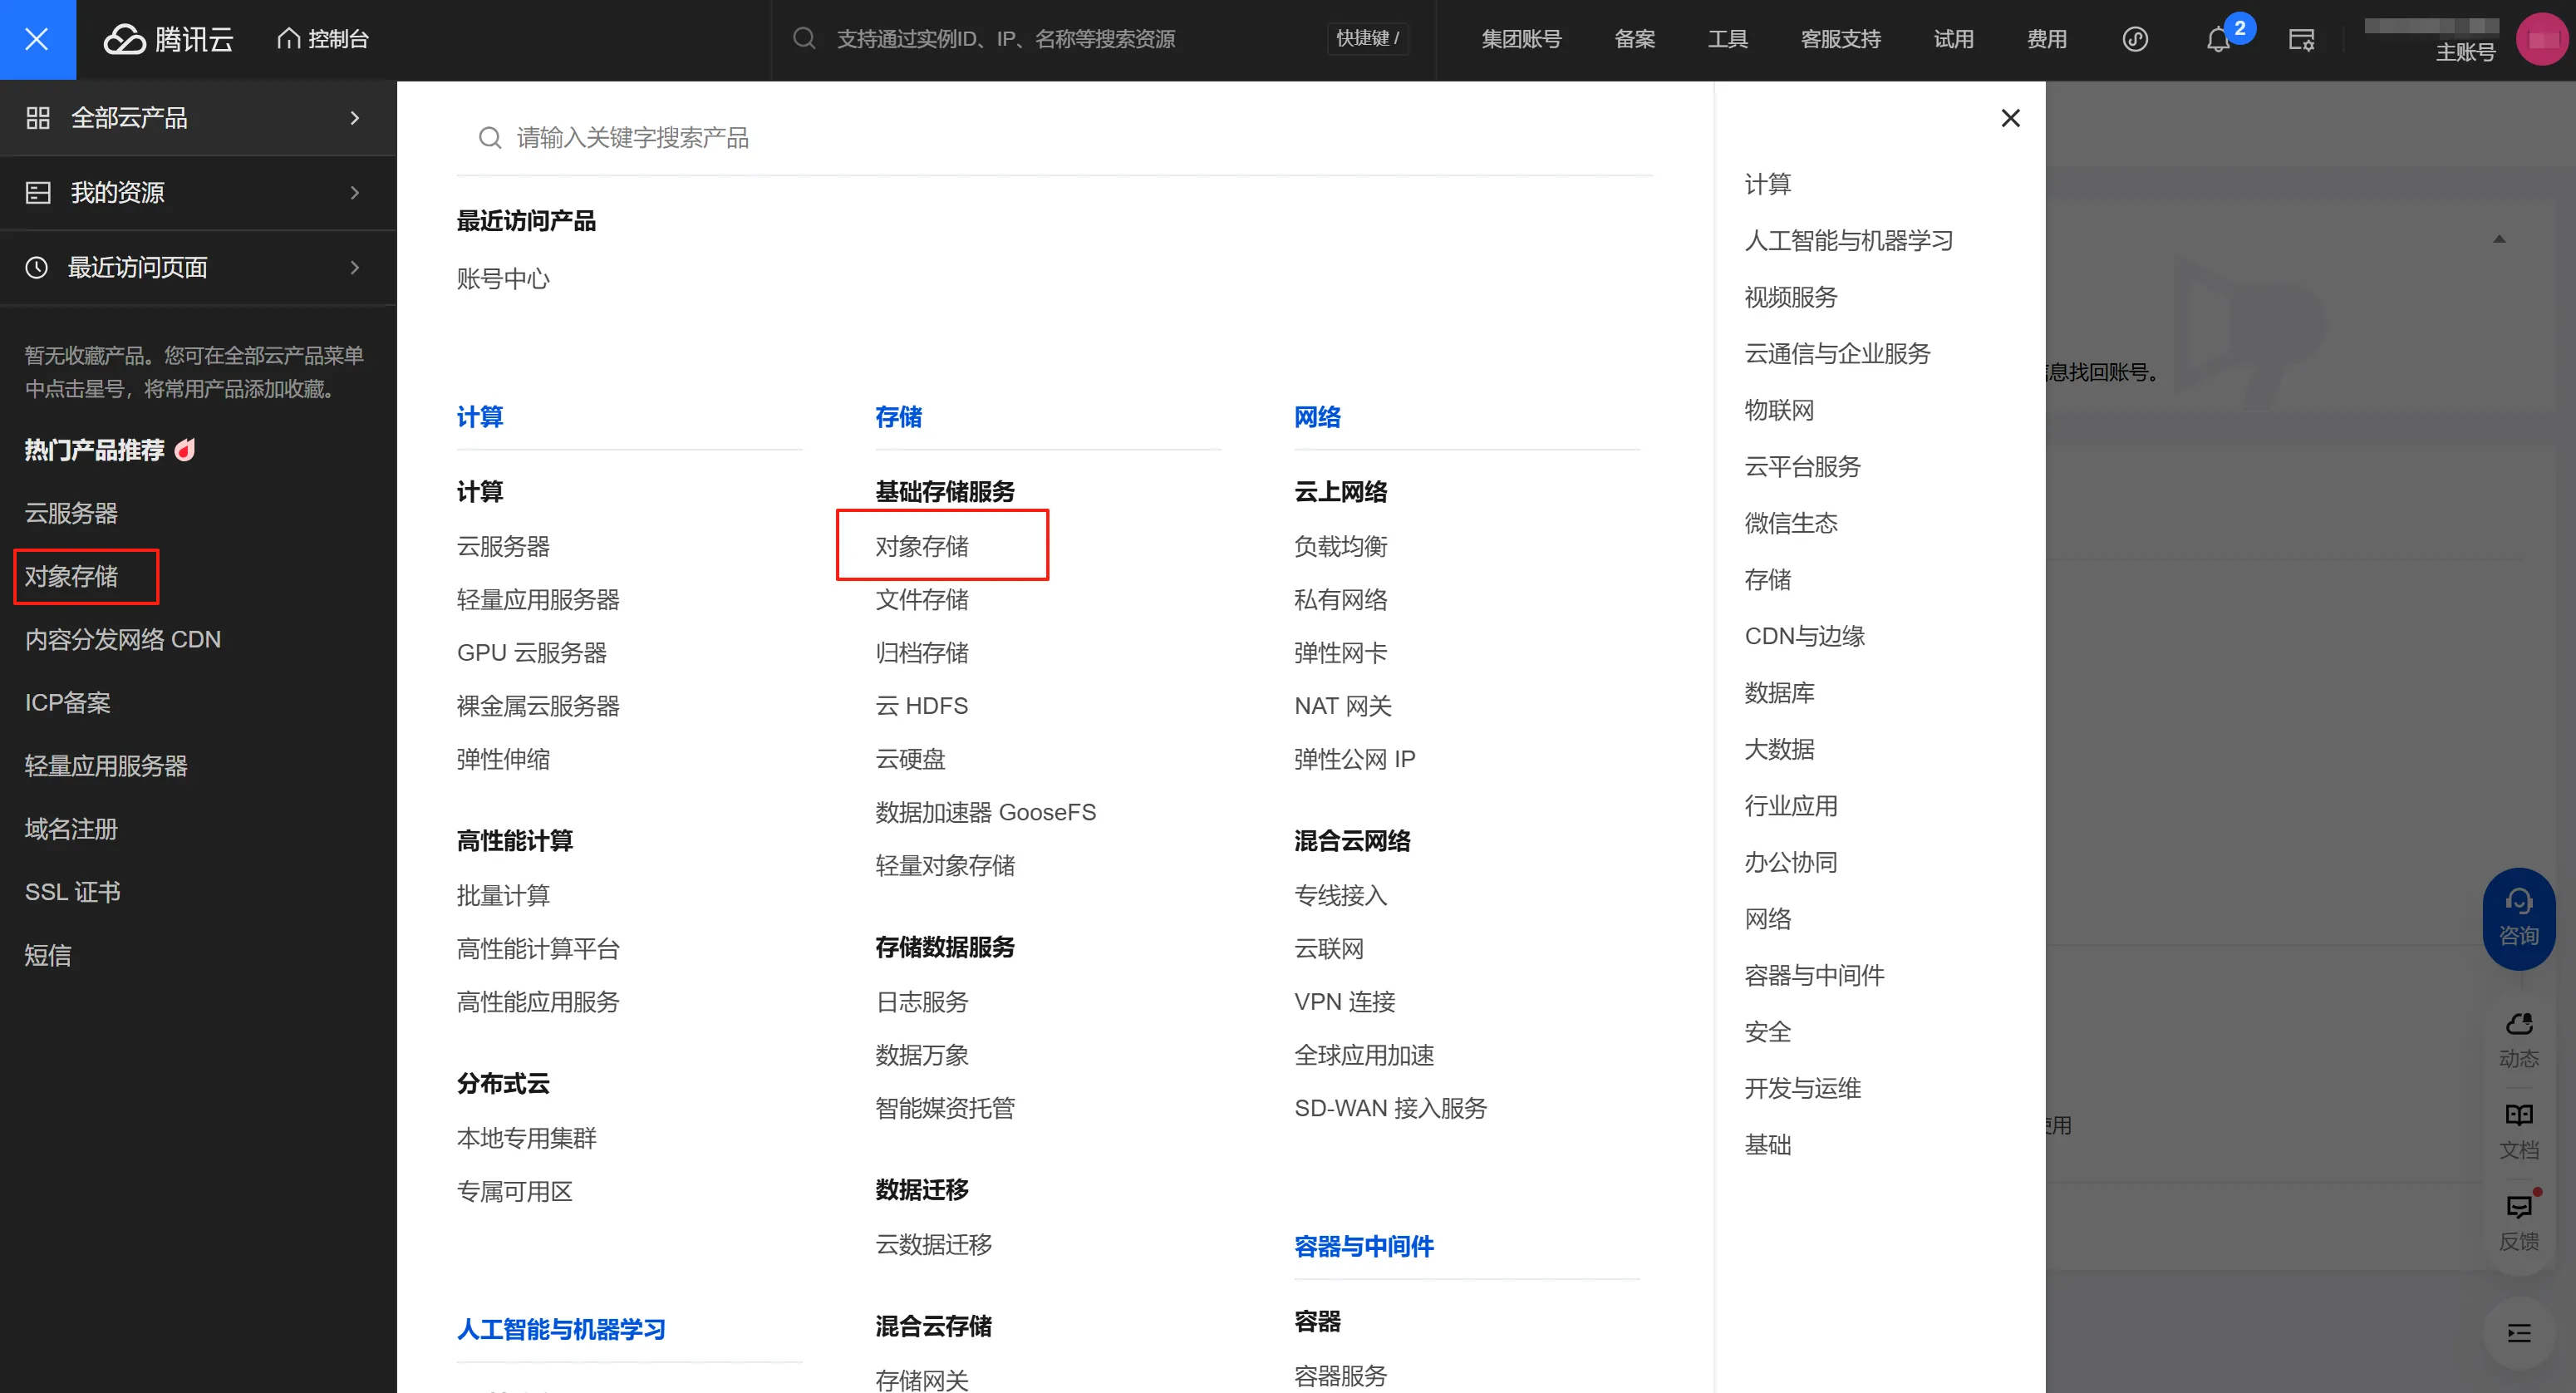This screenshot has height=1393, width=2576.
Task: Open 短信 in sidebar
Action: (47, 955)
